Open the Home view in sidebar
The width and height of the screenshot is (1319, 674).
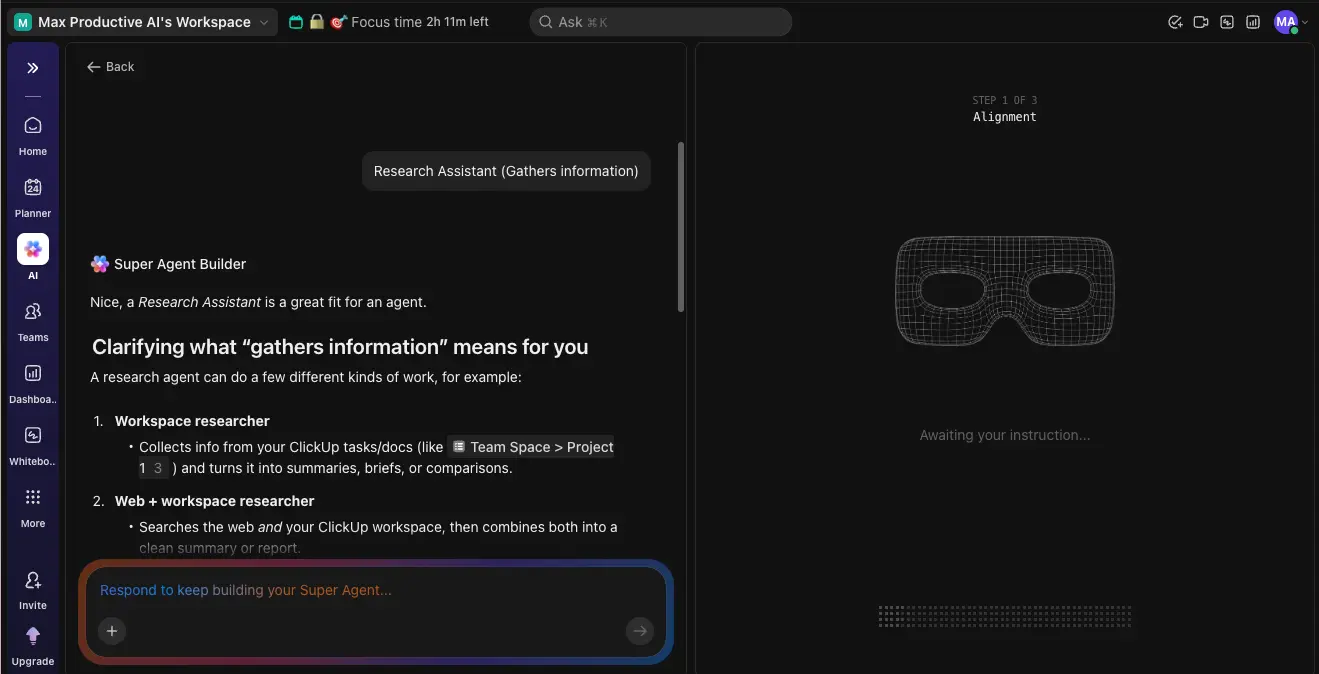32,132
